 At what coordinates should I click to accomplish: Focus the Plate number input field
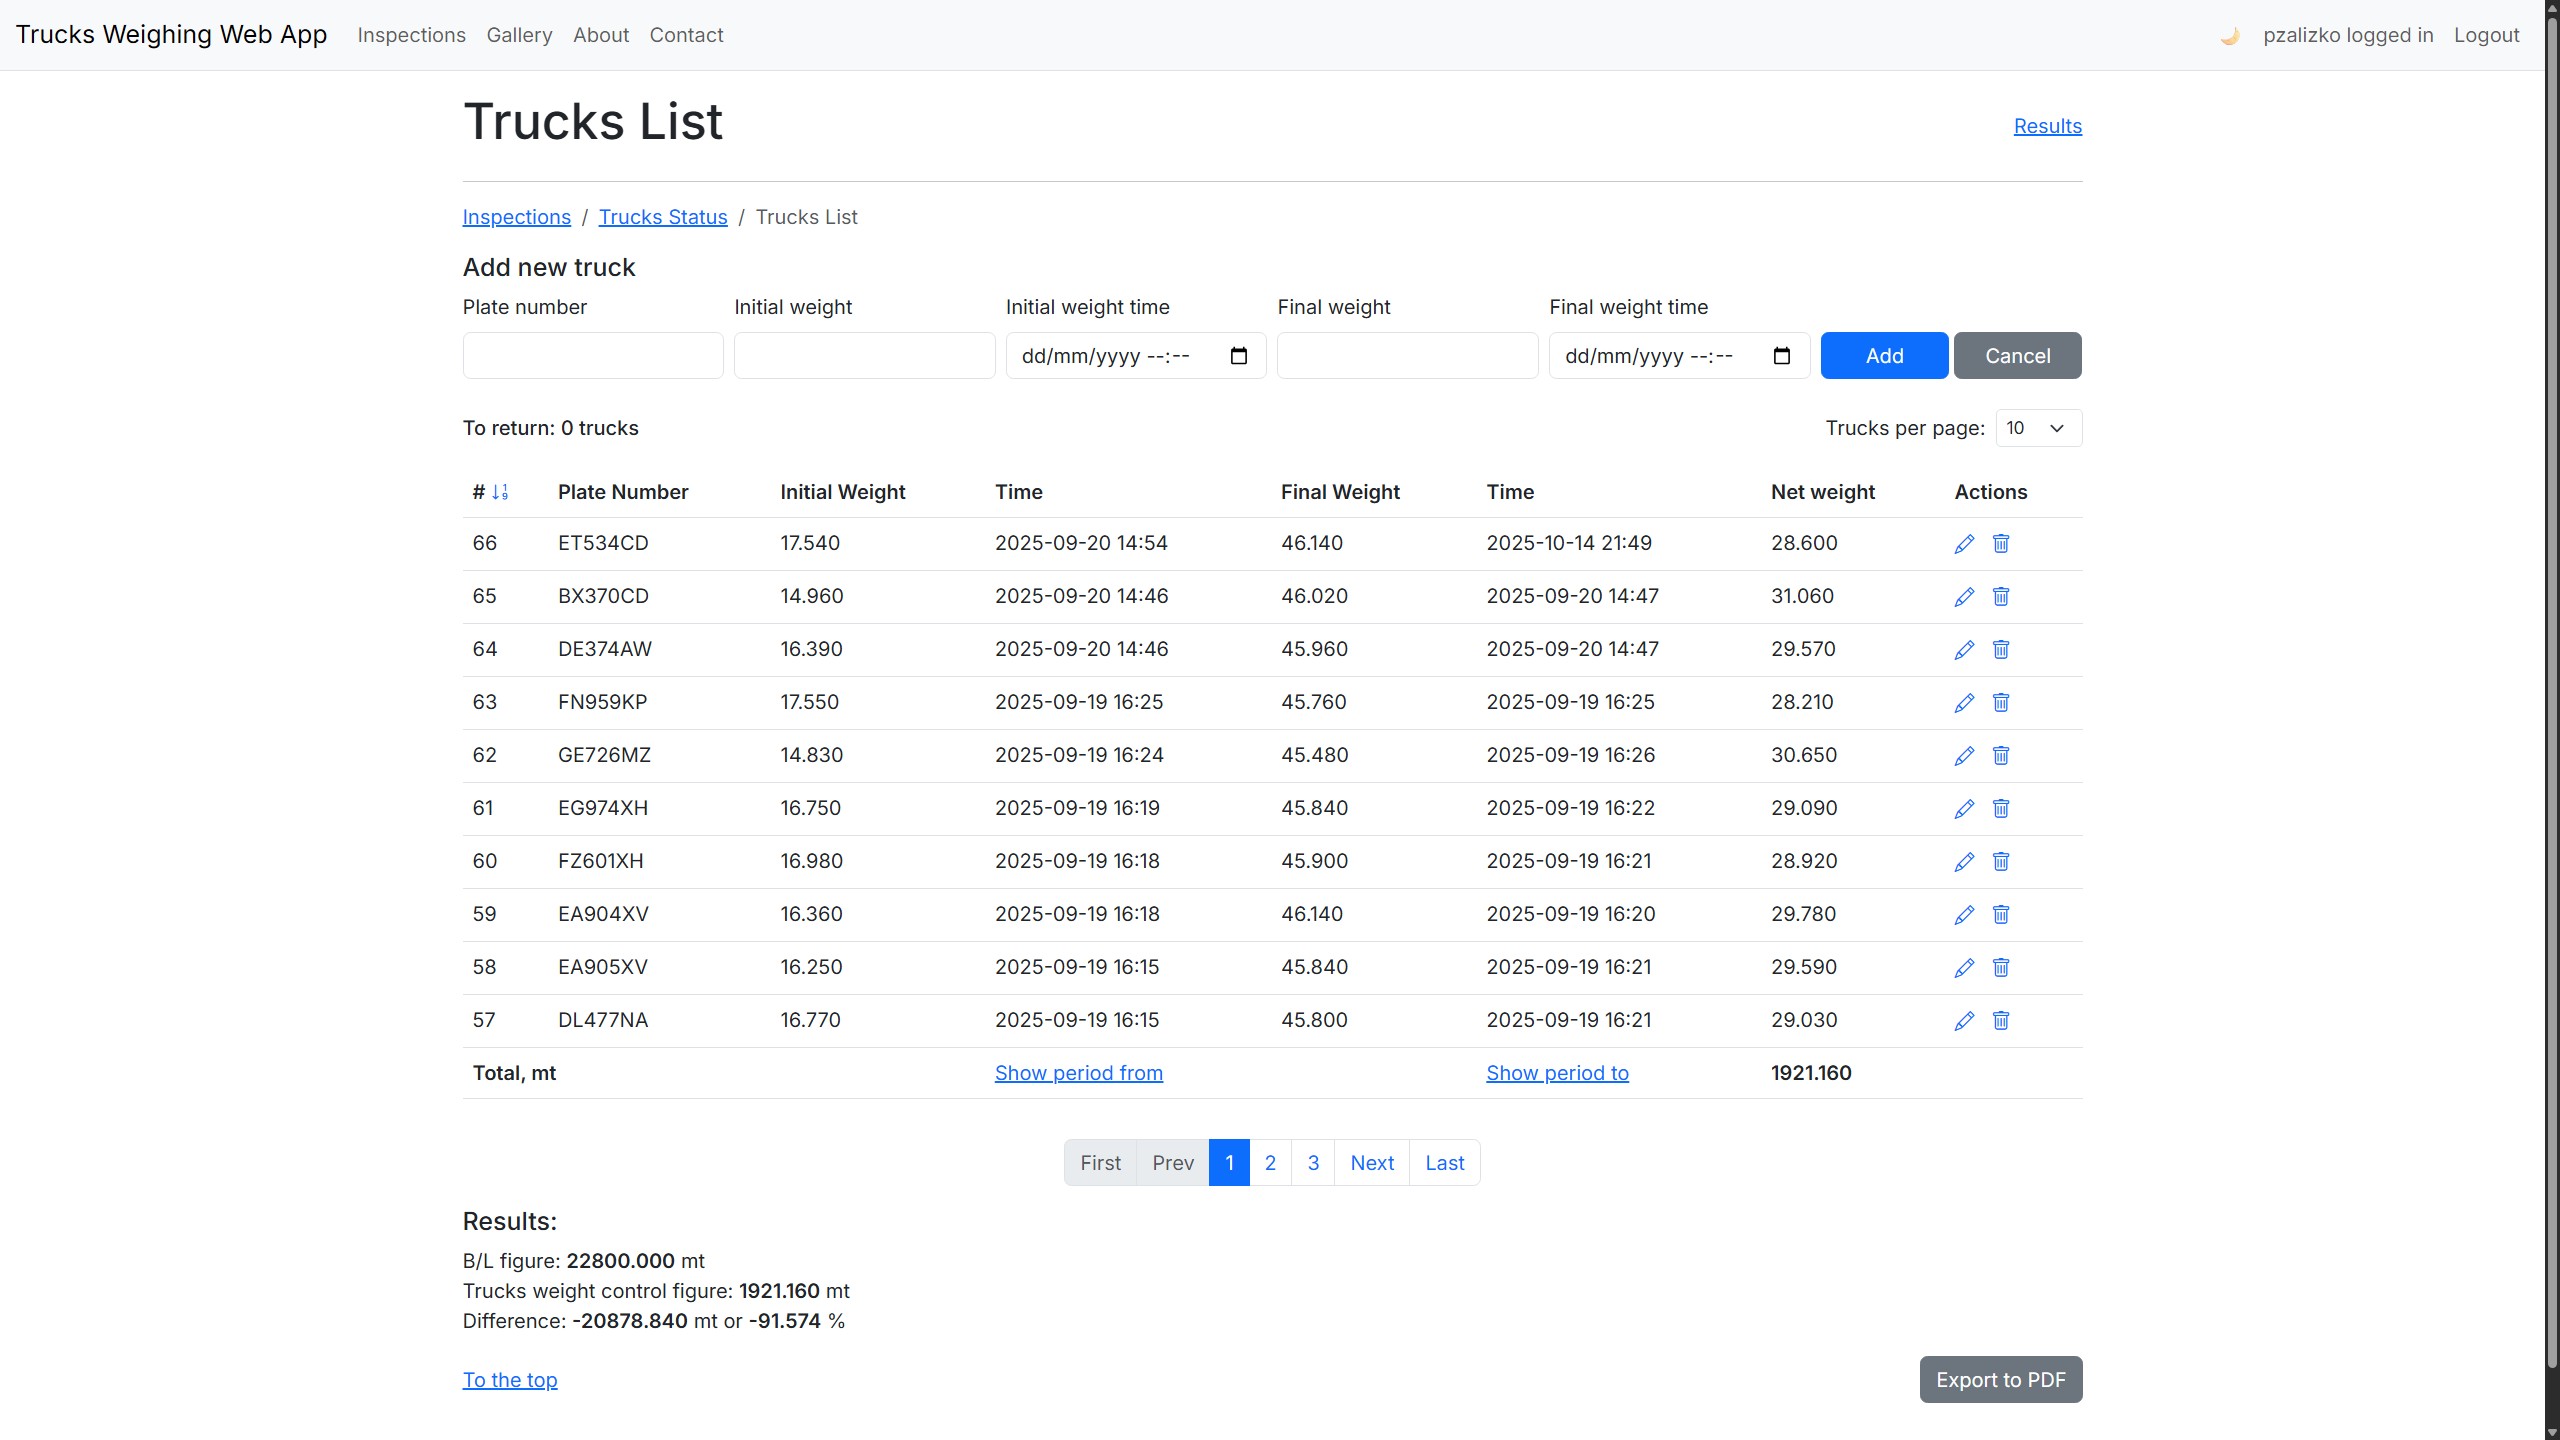pos(592,356)
